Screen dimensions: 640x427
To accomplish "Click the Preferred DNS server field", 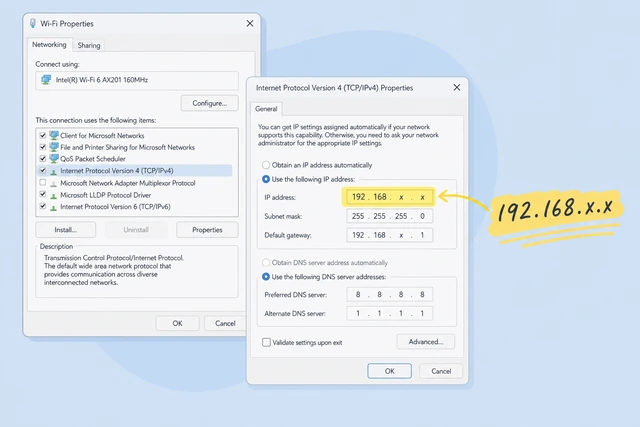I will click(389, 294).
